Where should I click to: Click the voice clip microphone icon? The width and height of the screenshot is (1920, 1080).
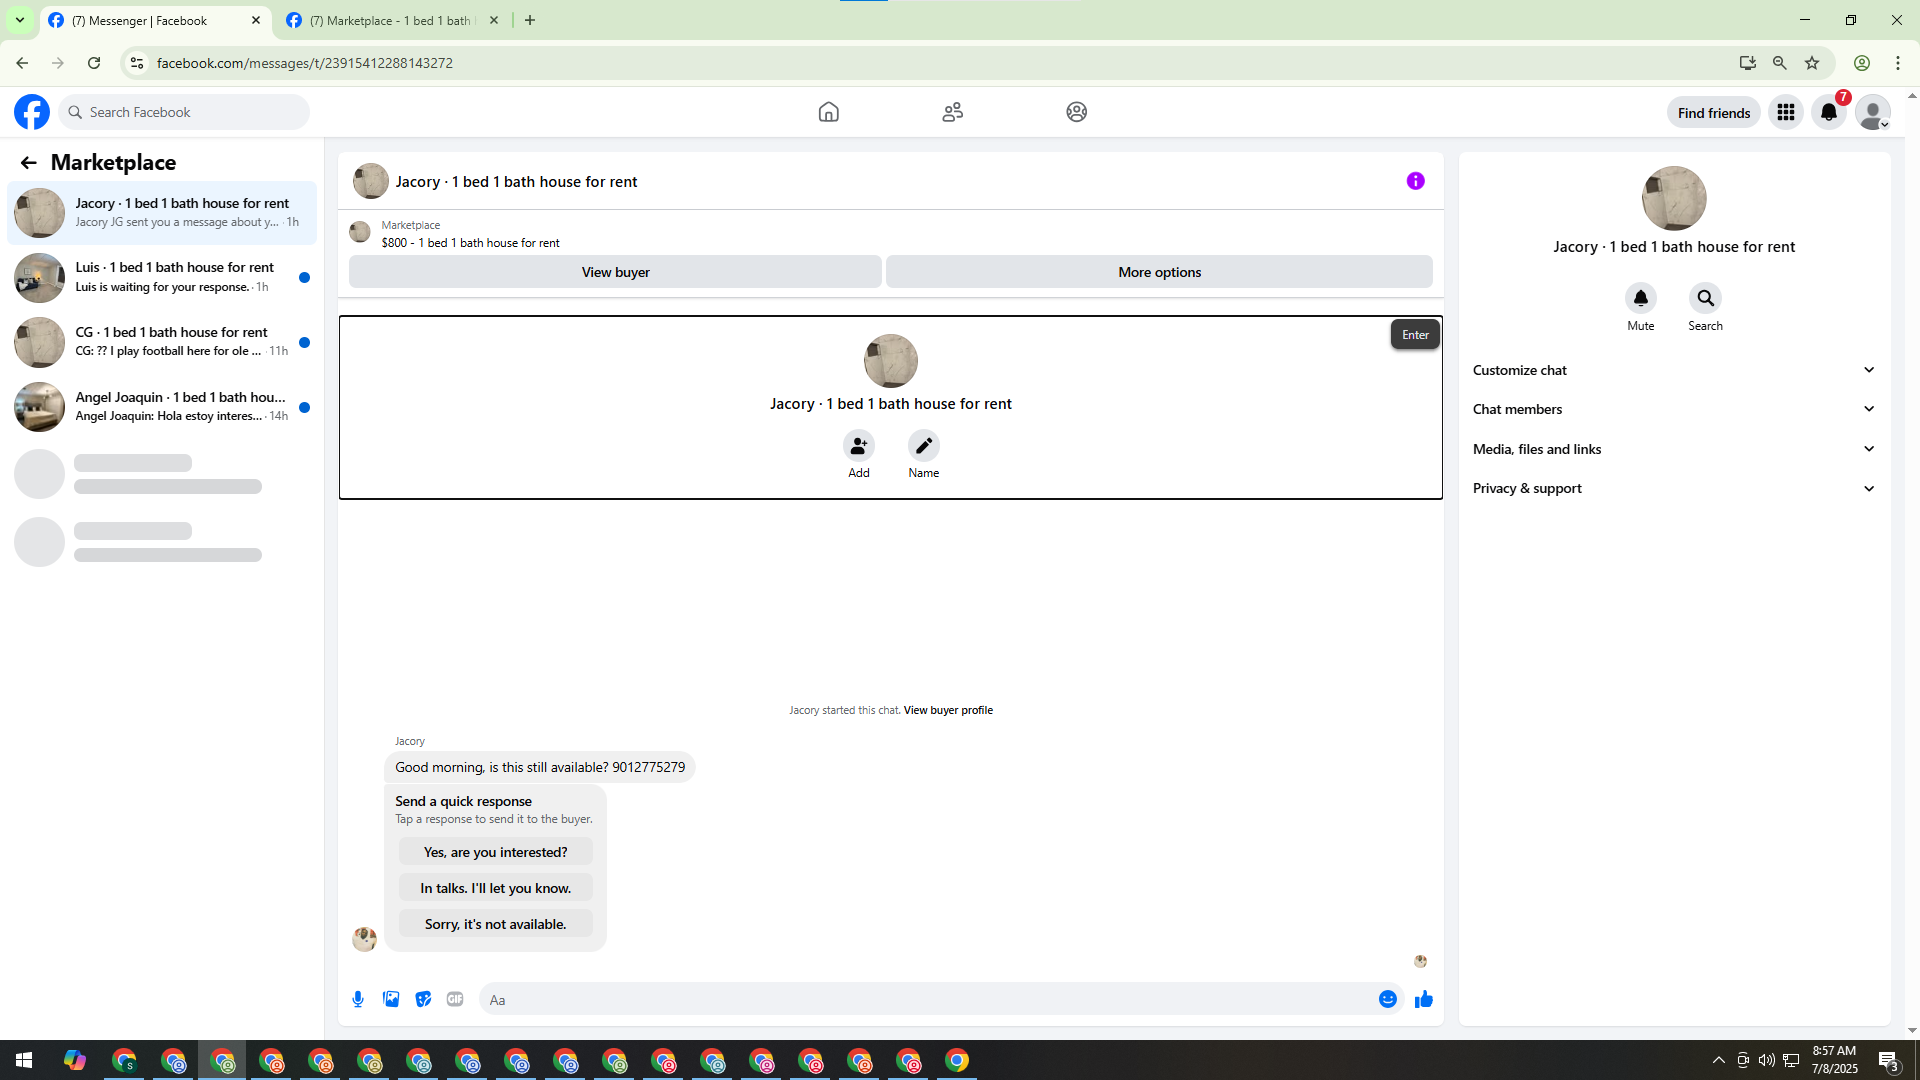pos(358,999)
